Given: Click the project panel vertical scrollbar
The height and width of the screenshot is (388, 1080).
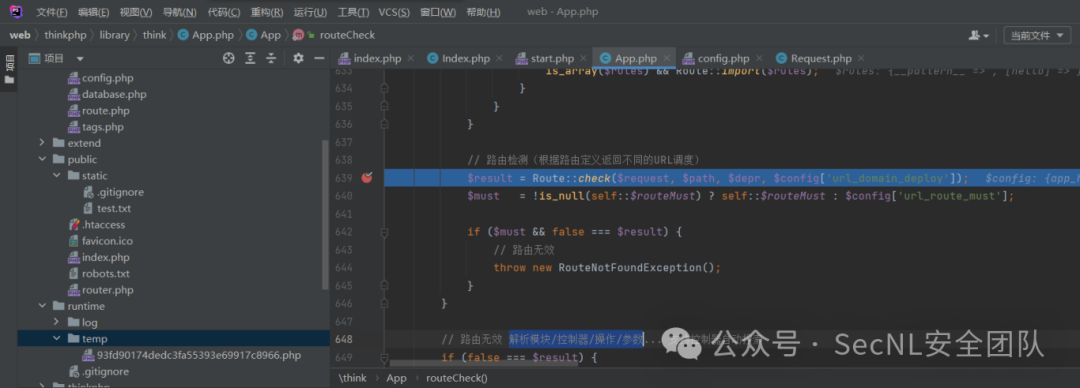Looking at the screenshot, I should tap(326, 214).
